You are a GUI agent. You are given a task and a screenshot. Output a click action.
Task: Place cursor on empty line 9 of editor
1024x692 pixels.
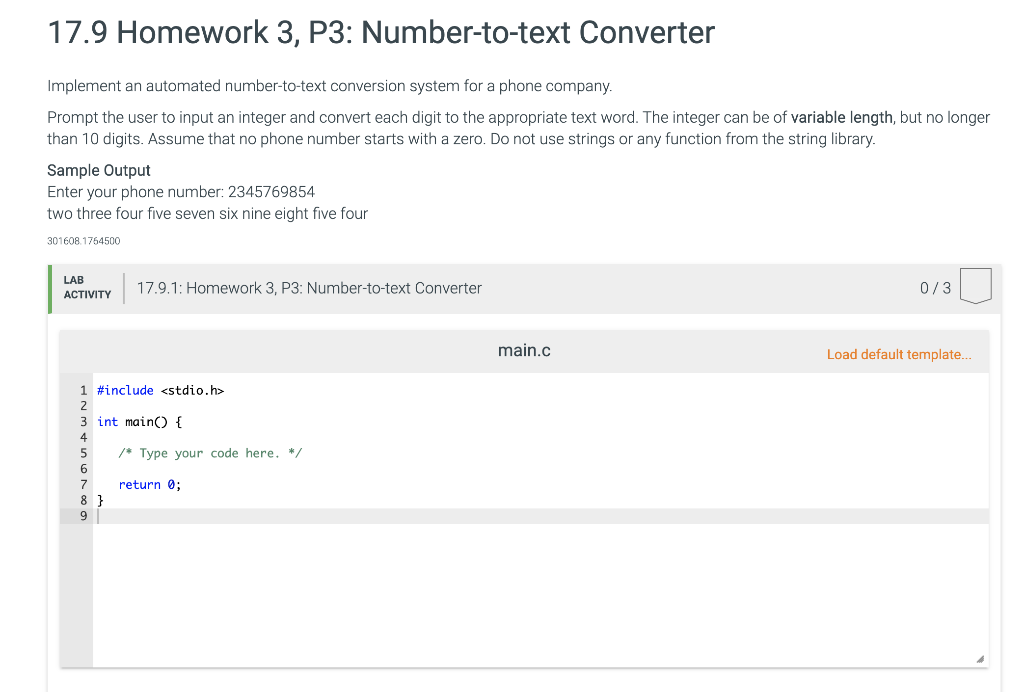[541, 516]
